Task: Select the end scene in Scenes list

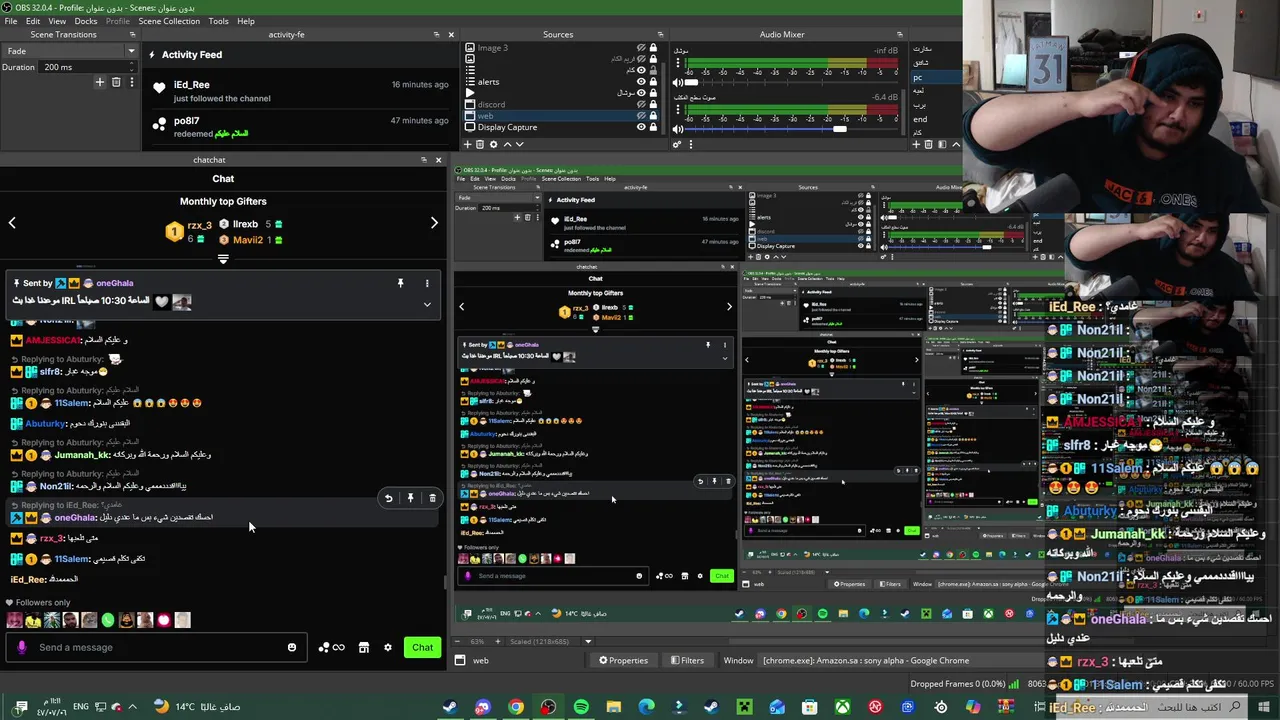Action: pyautogui.click(x=934, y=119)
